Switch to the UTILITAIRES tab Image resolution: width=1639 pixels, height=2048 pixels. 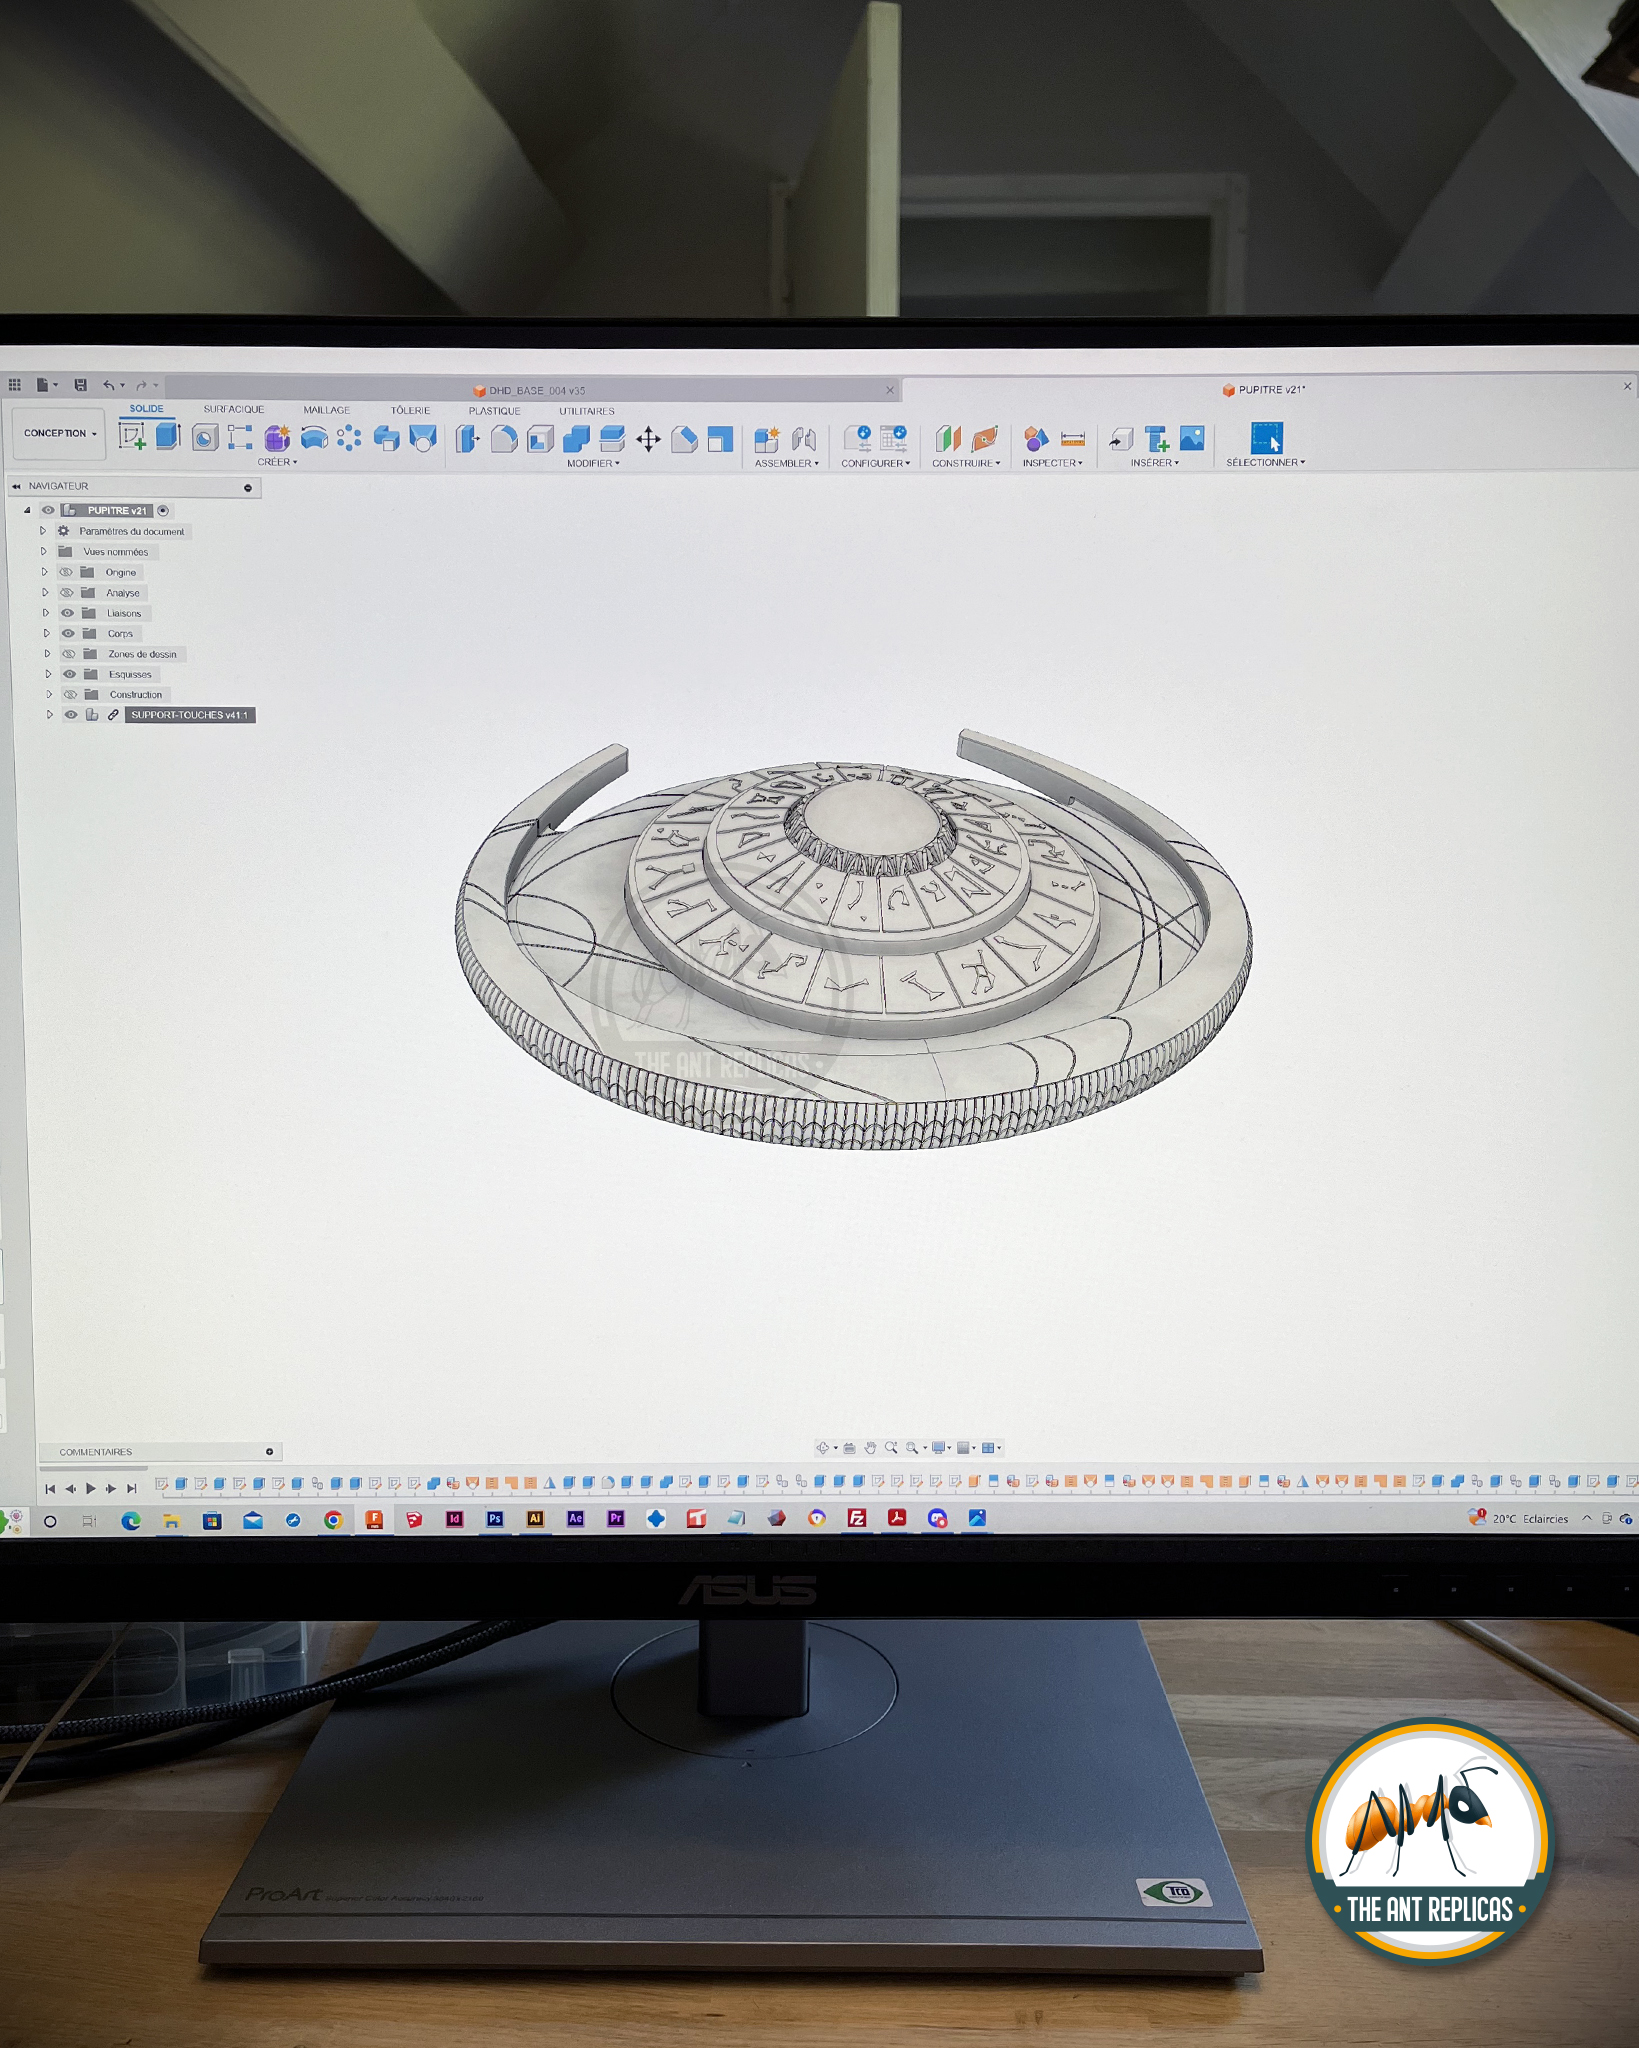click(x=587, y=411)
